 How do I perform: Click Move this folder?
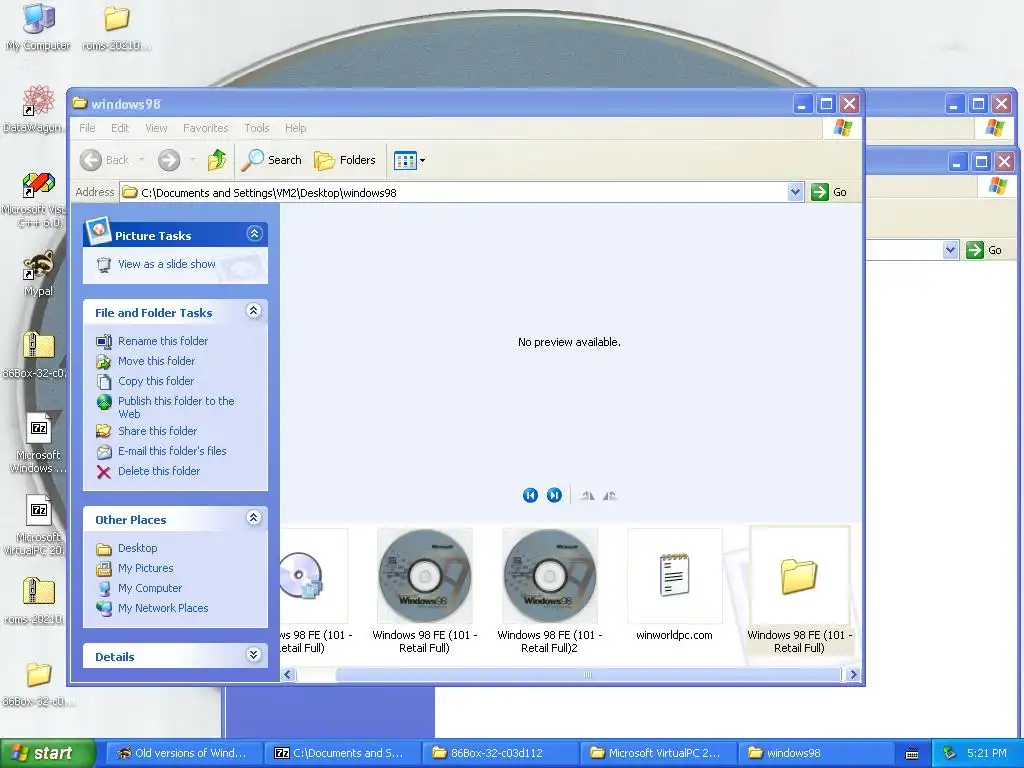coord(156,361)
